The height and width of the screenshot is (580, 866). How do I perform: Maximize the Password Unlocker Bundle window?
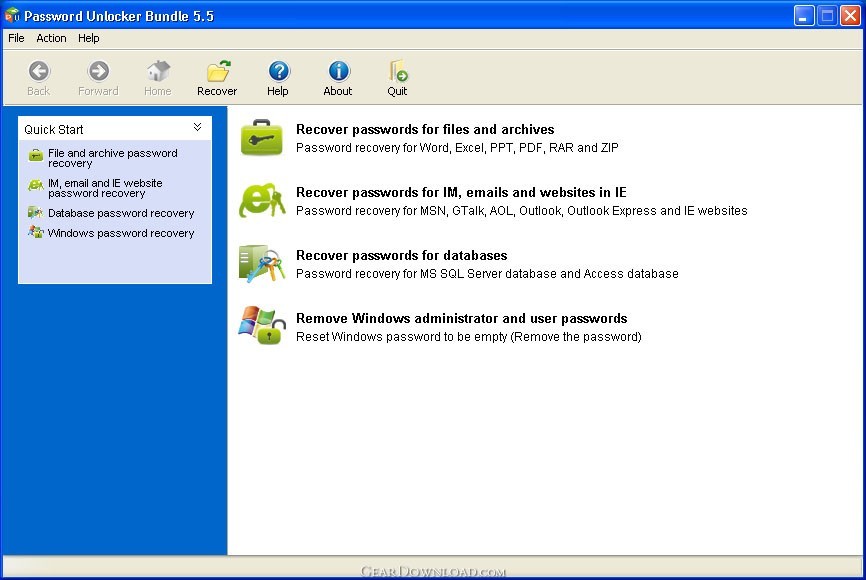(x=827, y=15)
